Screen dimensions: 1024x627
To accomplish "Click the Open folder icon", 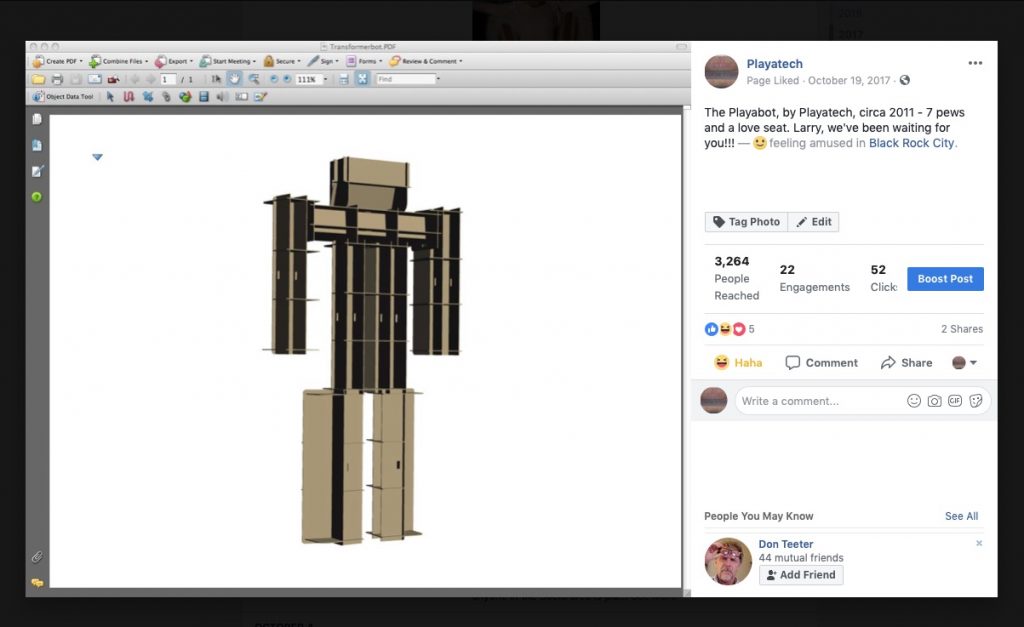I will point(38,79).
